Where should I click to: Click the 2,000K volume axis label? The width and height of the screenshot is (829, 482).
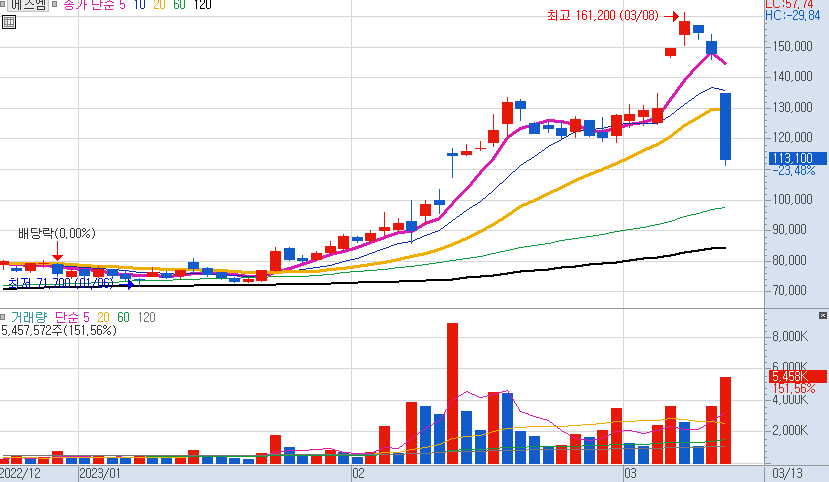(x=790, y=430)
